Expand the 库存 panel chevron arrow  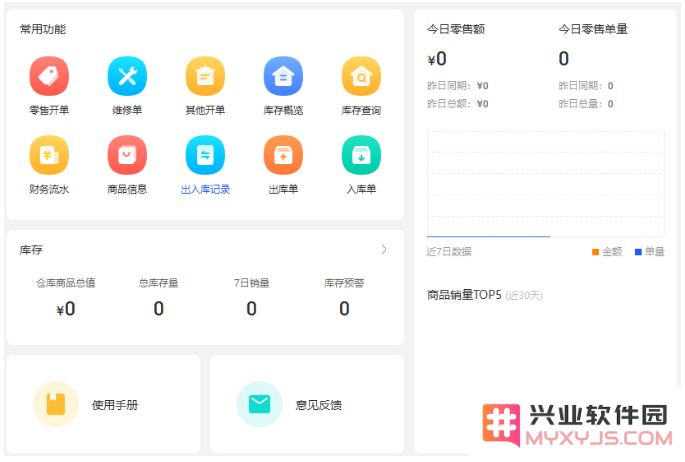(384, 249)
